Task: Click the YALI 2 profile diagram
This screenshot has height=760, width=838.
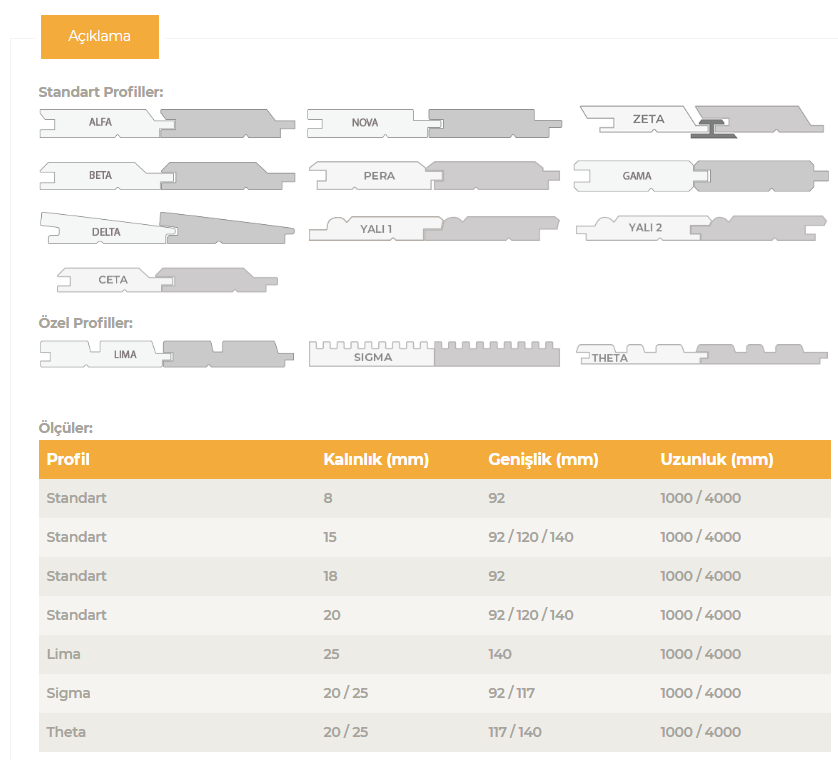Action: coord(701,228)
